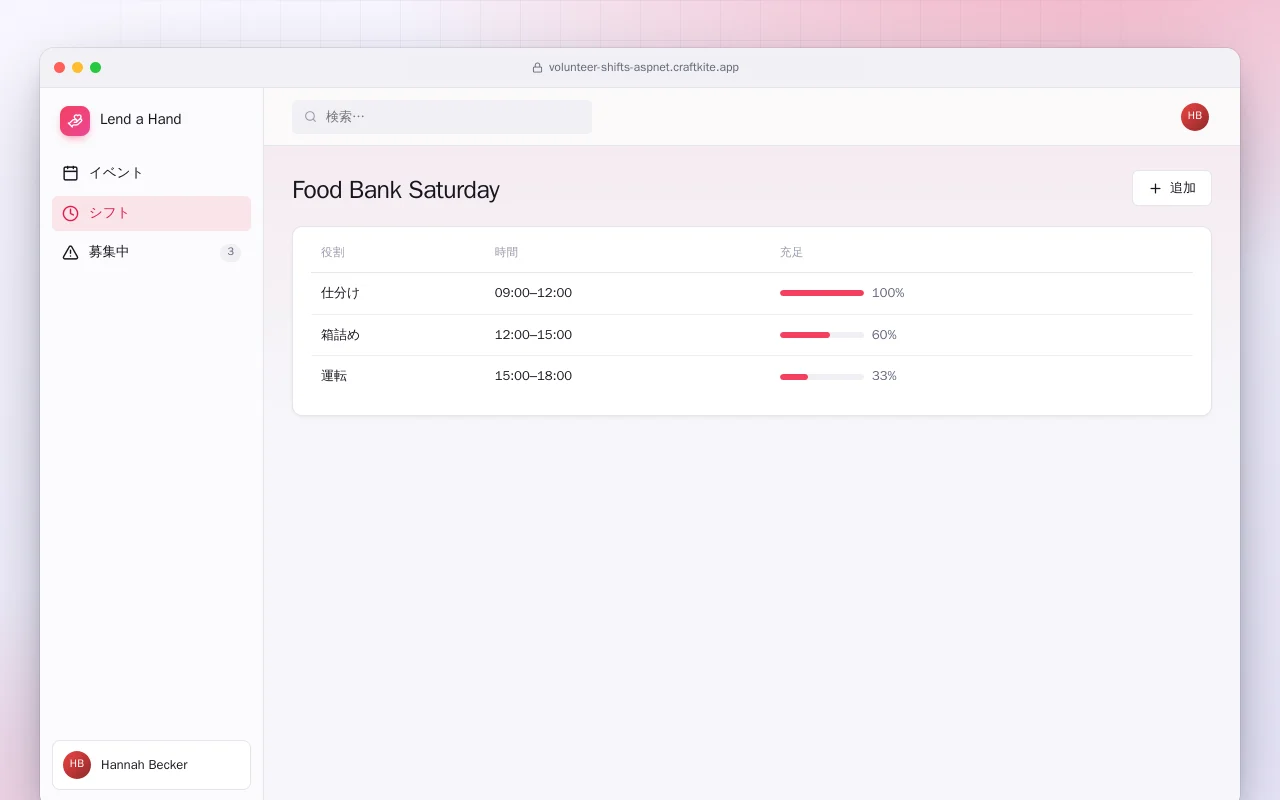This screenshot has height=800, width=1280.
Task: Click the Food Bank Saturday heading
Action: click(x=396, y=190)
